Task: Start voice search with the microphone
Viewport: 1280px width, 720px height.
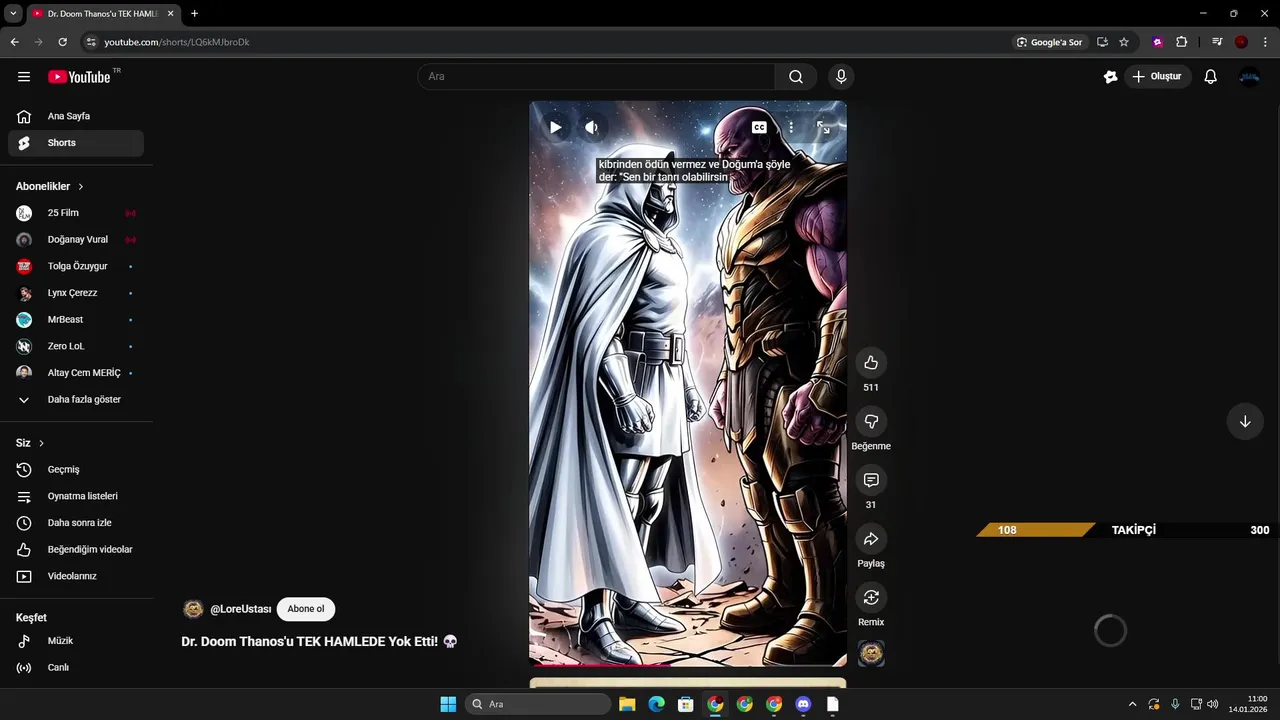Action: pos(841,77)
